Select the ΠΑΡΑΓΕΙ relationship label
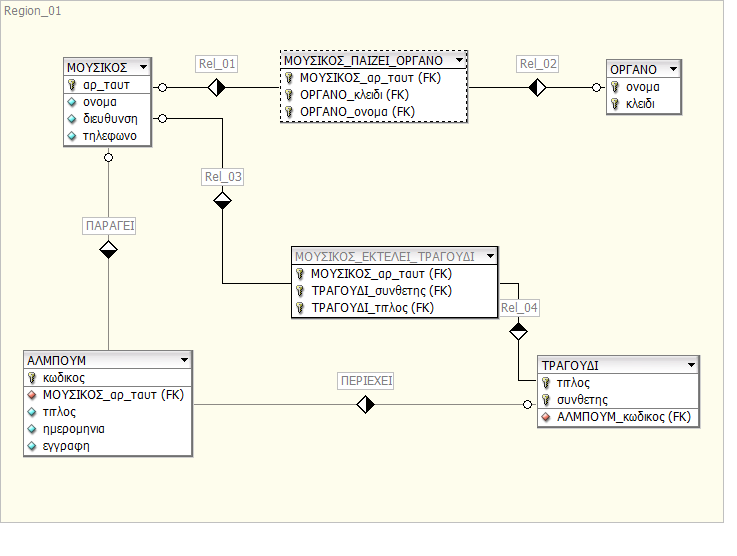The width and height of the screenshot is (737, 556). [110, 226]
